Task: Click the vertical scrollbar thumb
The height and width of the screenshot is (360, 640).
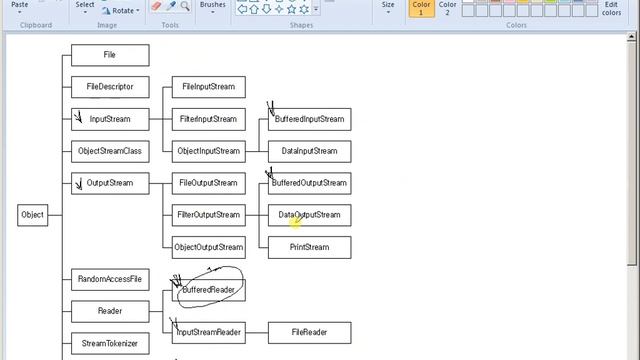Action: coord(631,153)
